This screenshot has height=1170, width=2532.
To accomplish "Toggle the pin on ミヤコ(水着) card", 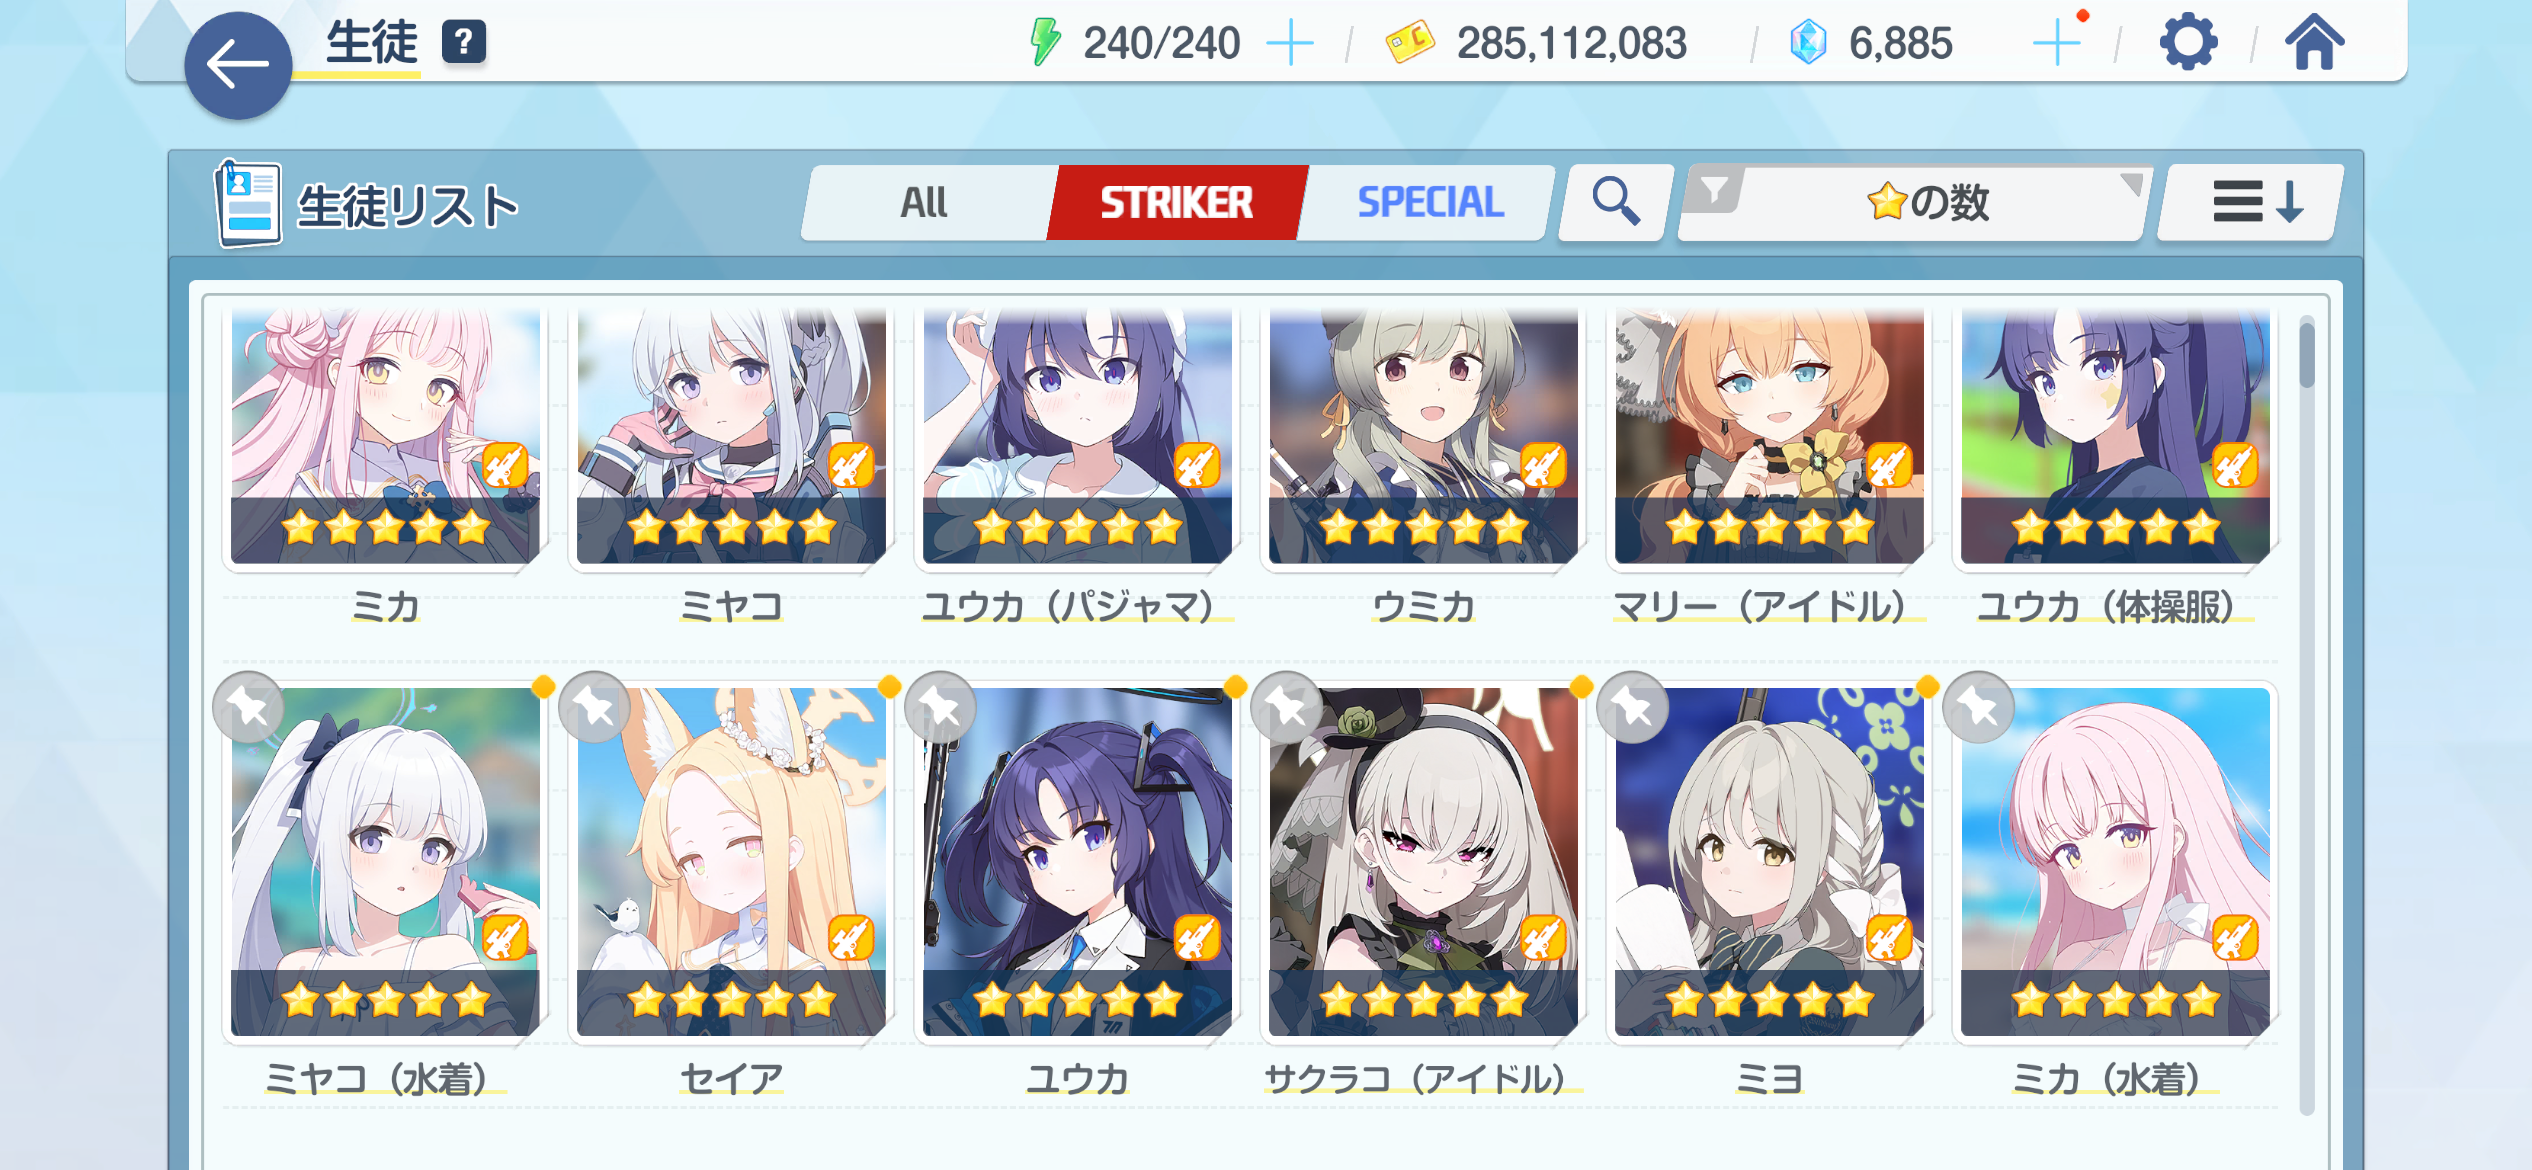I will tap(248, 707).
